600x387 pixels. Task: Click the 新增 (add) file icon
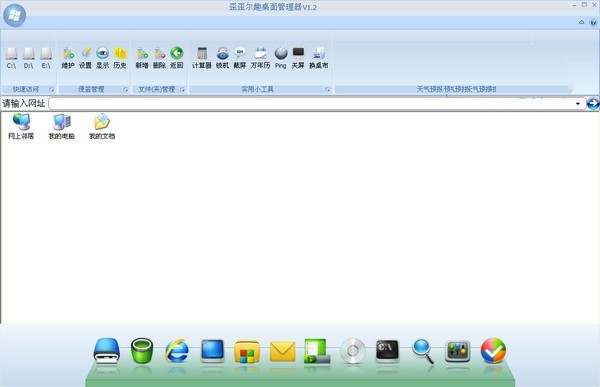pos(142,58)
